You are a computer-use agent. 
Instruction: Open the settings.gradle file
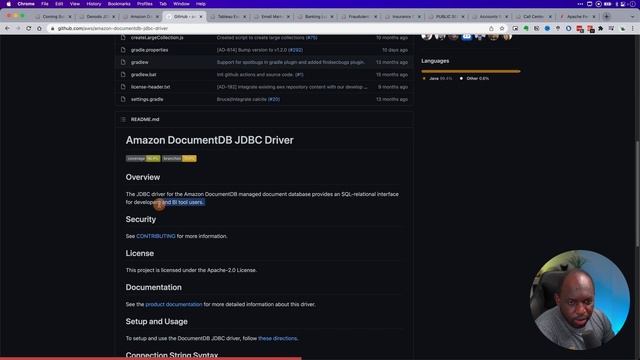pos(147,99)
